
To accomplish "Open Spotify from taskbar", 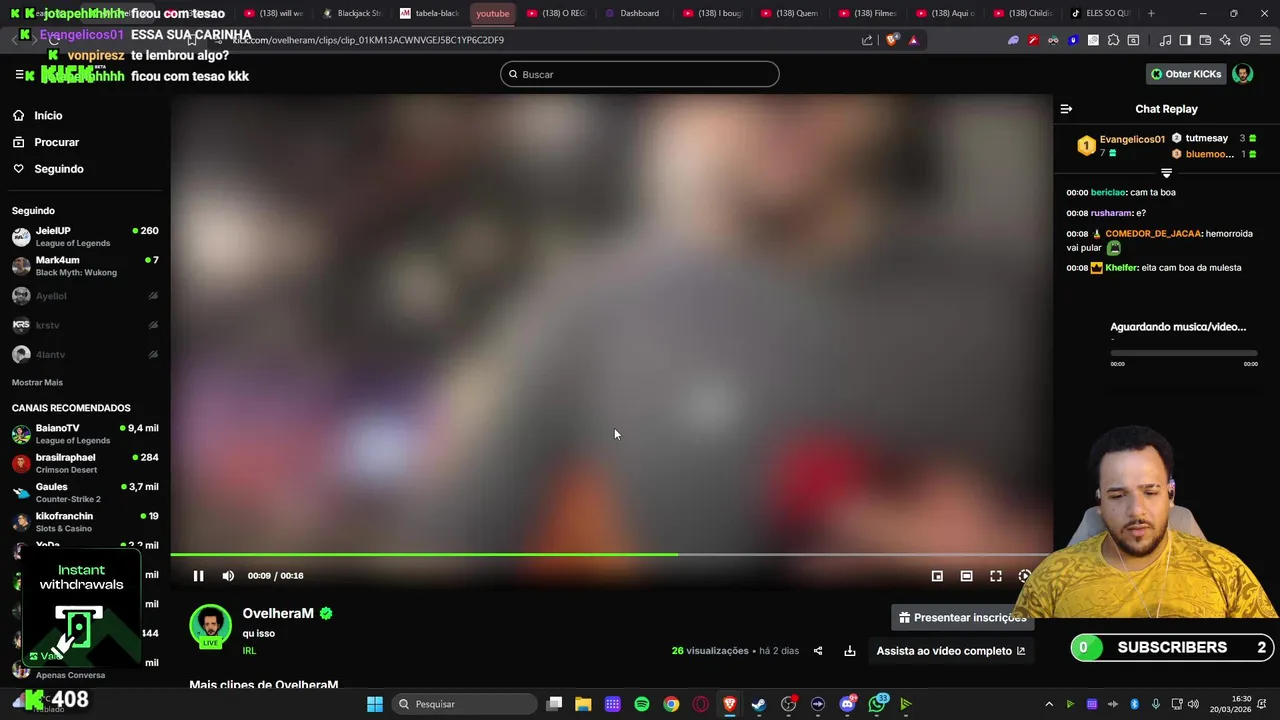I will click(642, 704).
